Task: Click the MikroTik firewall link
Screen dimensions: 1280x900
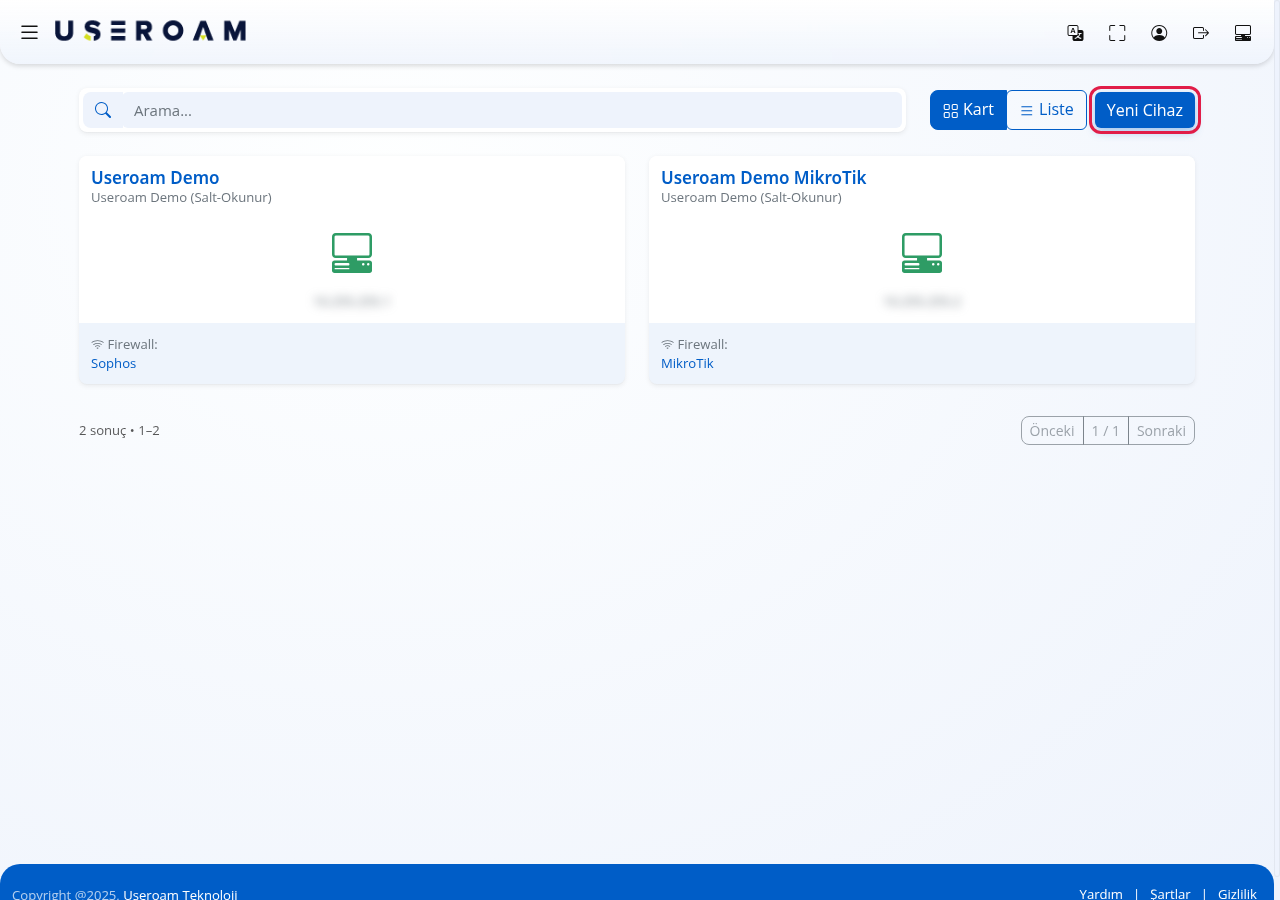Action: (x=687, y=364)
